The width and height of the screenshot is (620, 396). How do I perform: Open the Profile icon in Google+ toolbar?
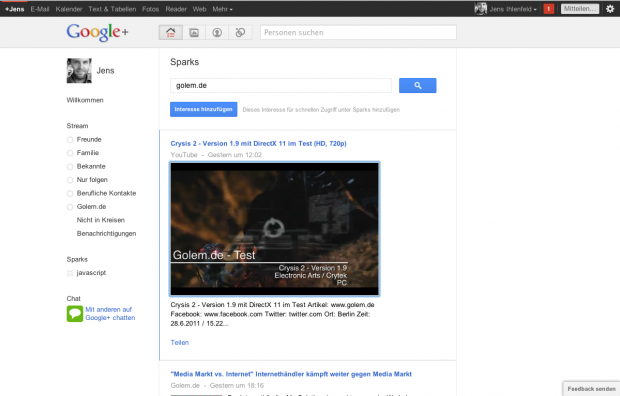(x=217, y=32)
